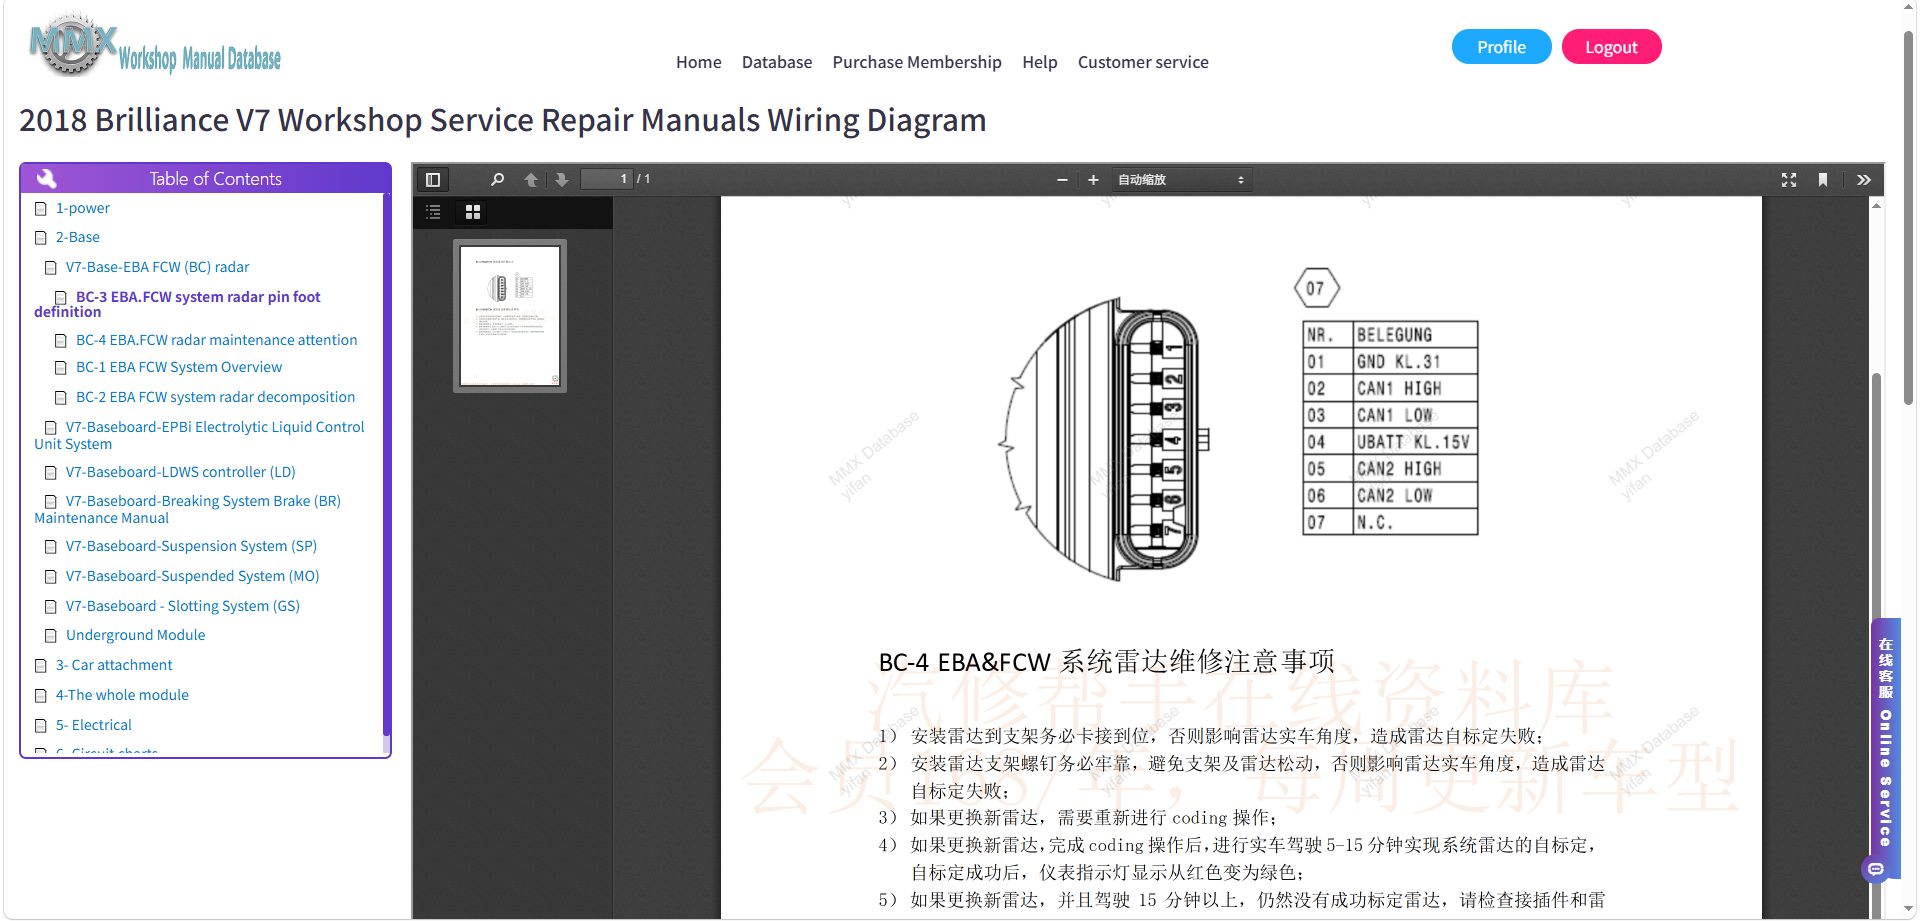
Task: Open the 1-power section
Action: point(83,208)
